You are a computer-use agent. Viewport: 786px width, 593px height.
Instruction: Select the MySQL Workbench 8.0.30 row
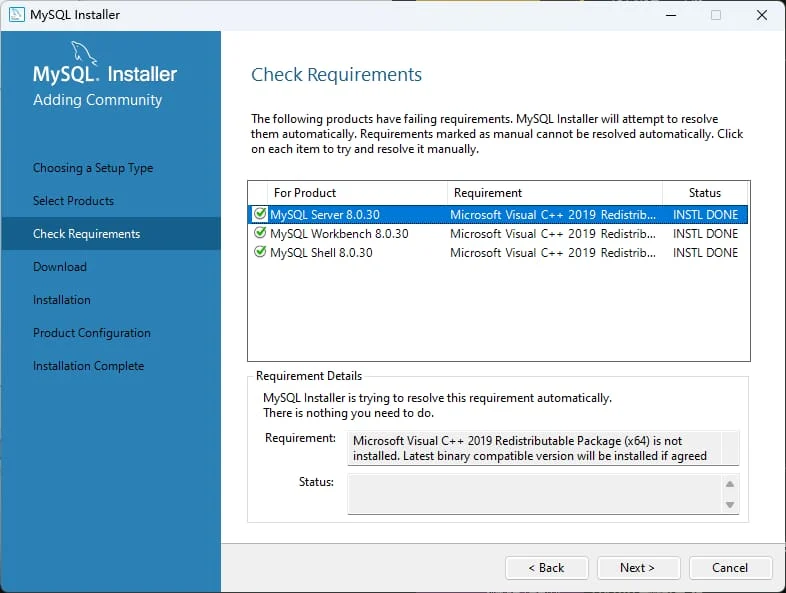coord(498,234)
